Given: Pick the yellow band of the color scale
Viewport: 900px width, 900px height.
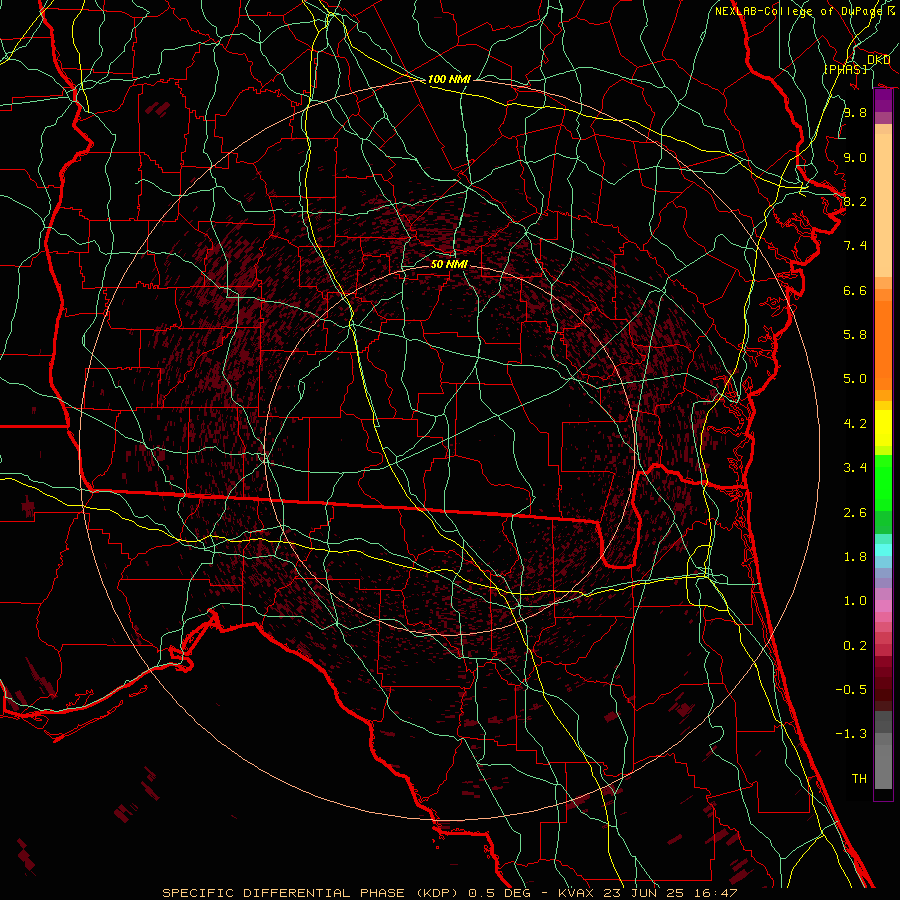Looking at the screenshot, I should pos(883,428).
